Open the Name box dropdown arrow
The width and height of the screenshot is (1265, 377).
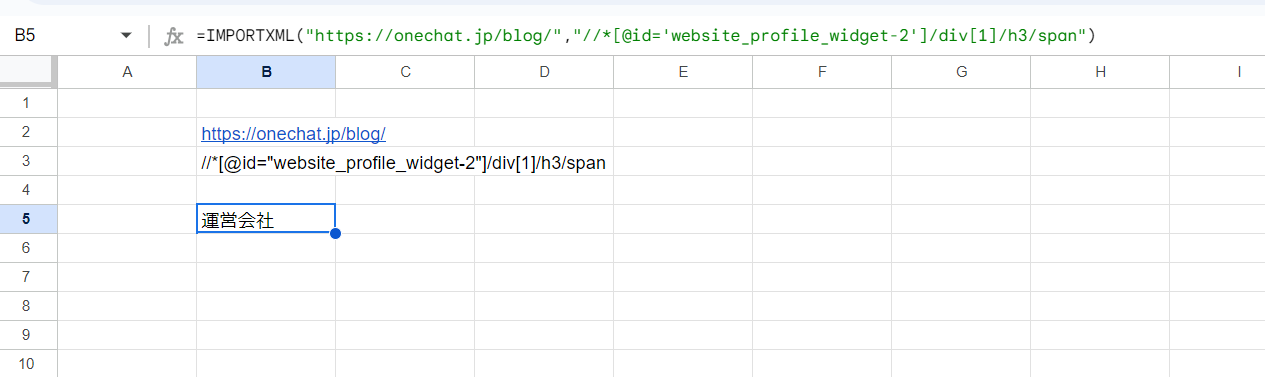pyautogui.click(x=126, y=36)
